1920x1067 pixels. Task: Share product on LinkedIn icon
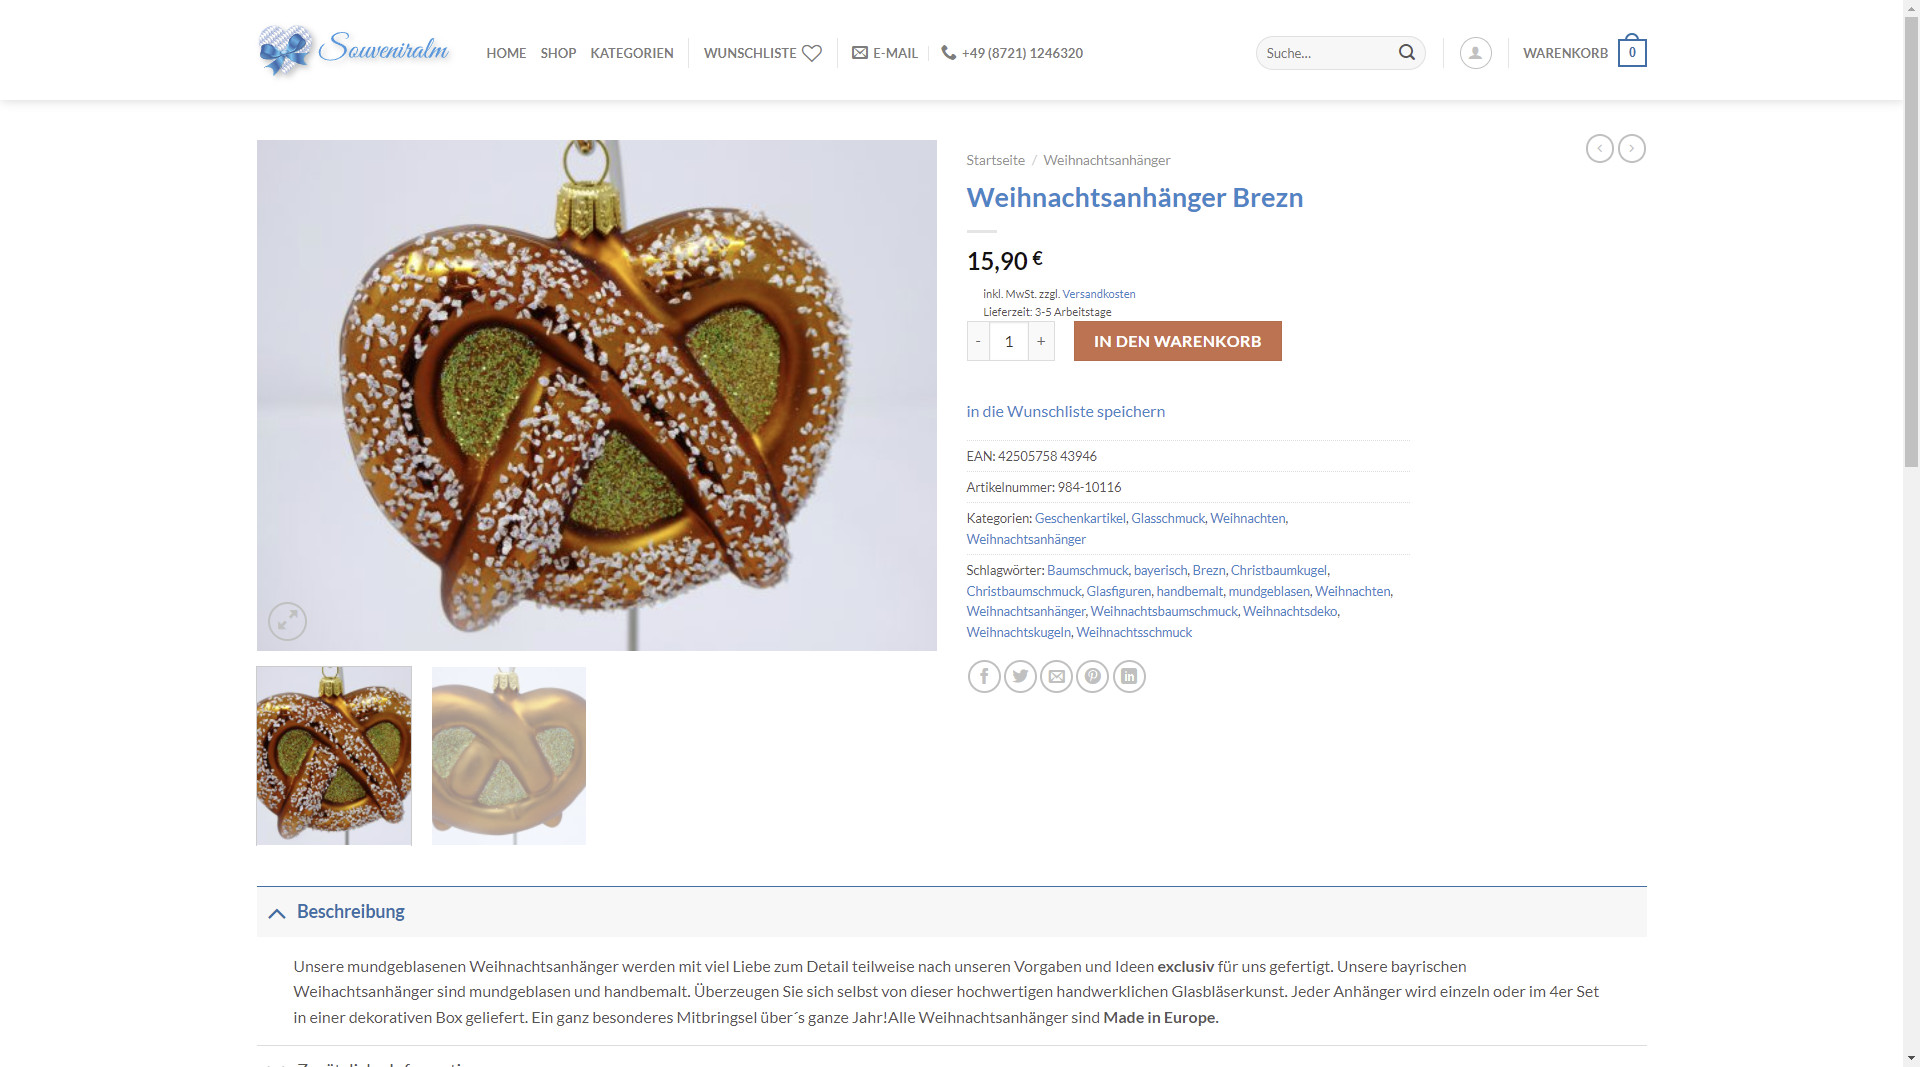[1129, 677]
